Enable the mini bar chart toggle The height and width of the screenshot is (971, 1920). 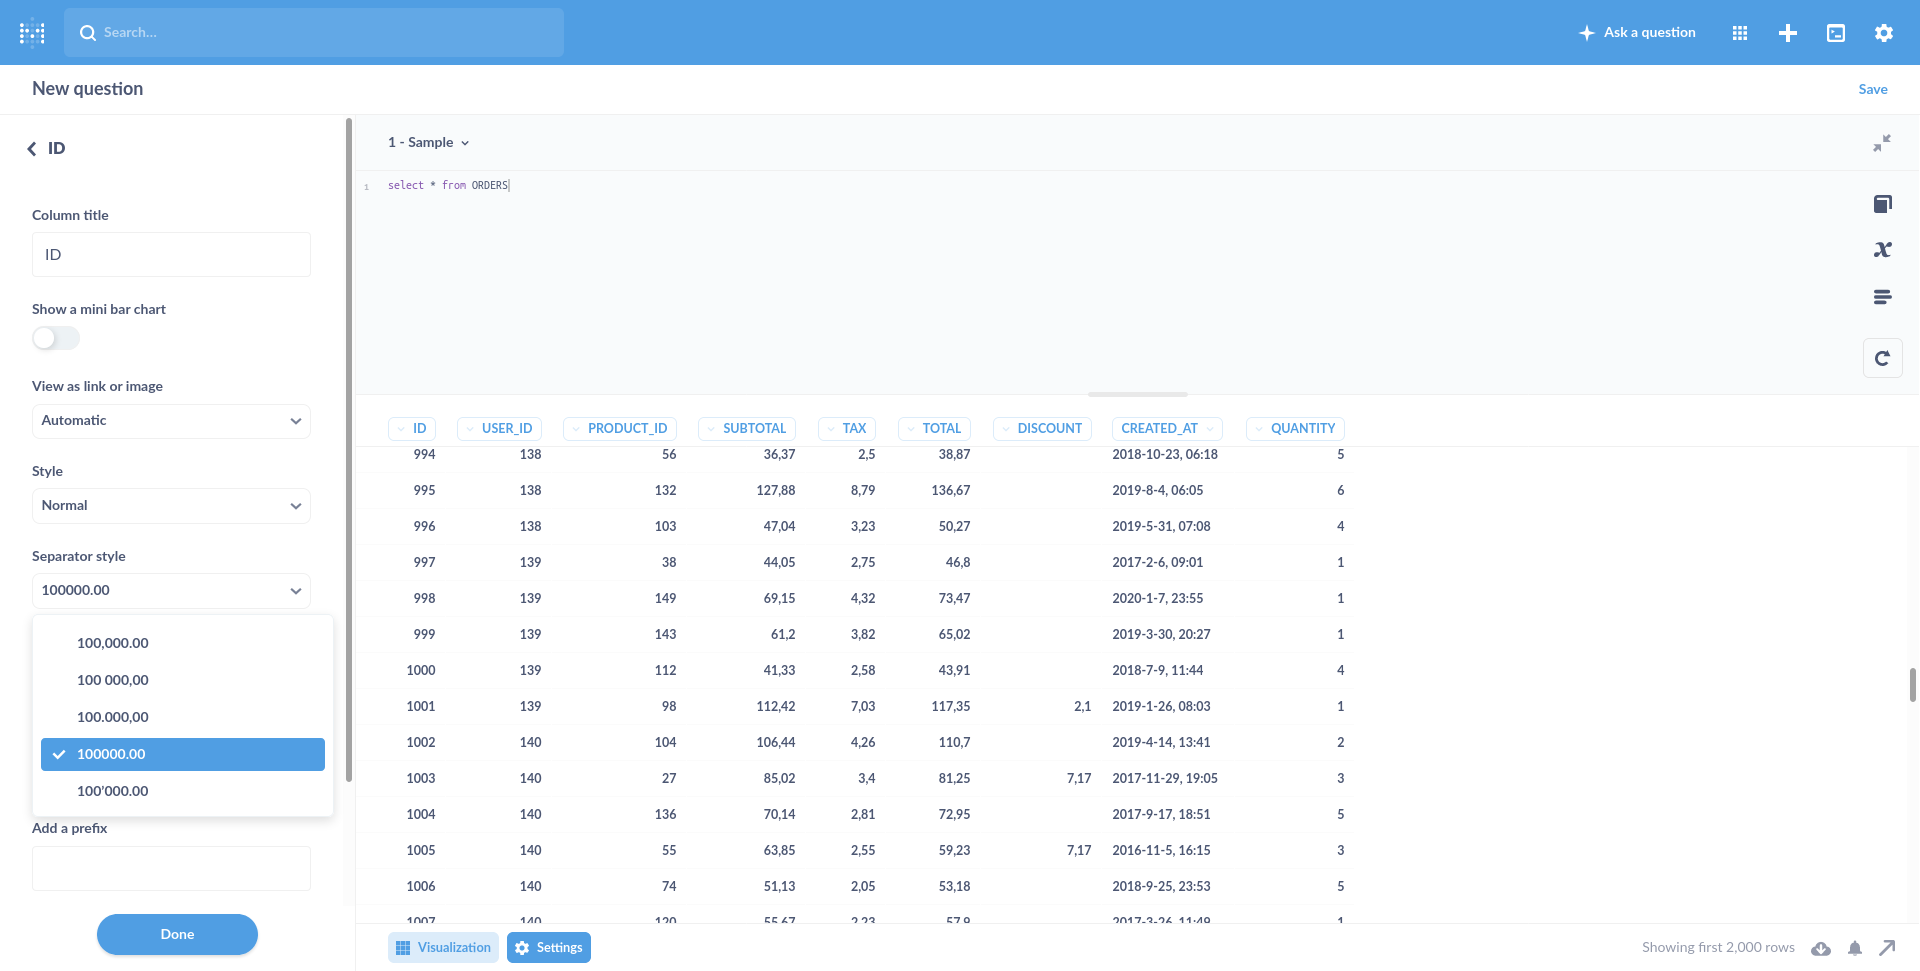click(x=55, y=338)
